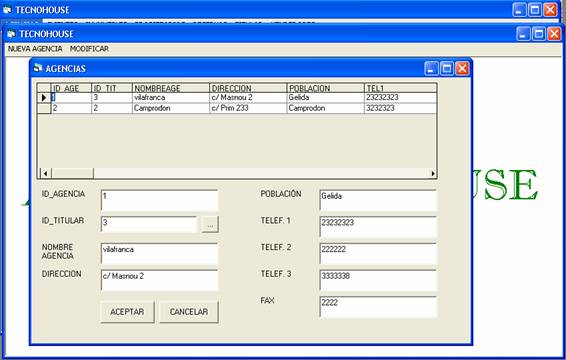Close the AGENCIAS window
566x360 pixels.
pos(462,68)
